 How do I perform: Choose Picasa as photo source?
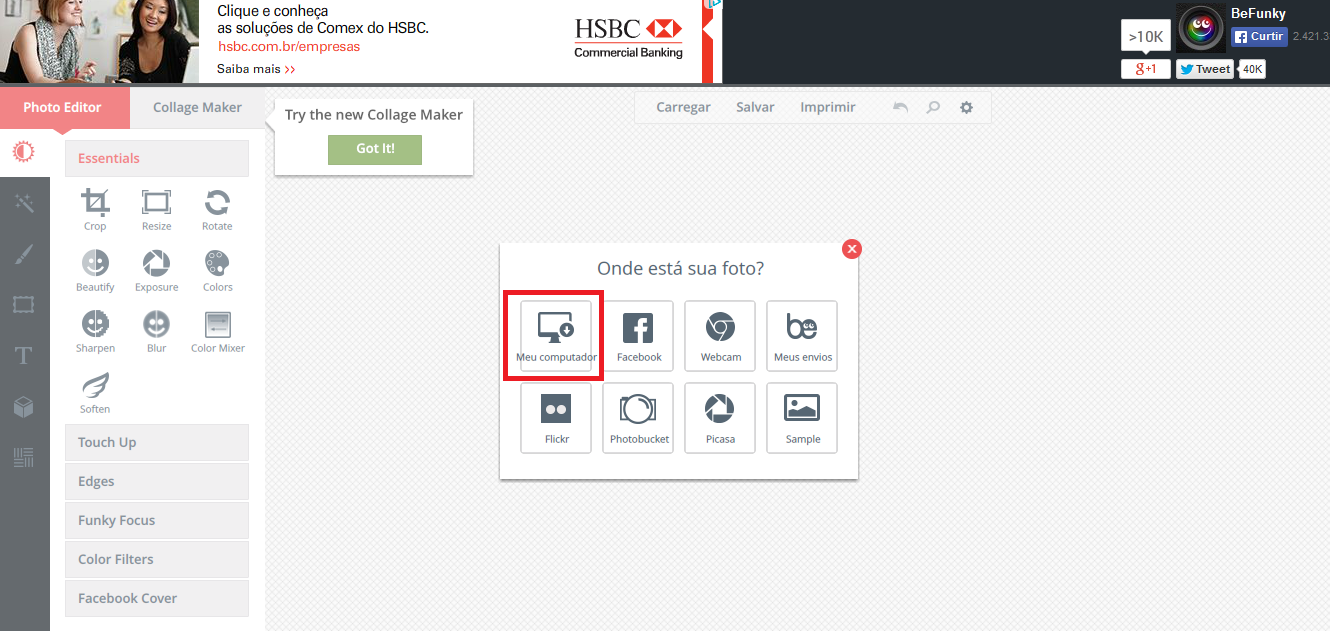point(720,418)
